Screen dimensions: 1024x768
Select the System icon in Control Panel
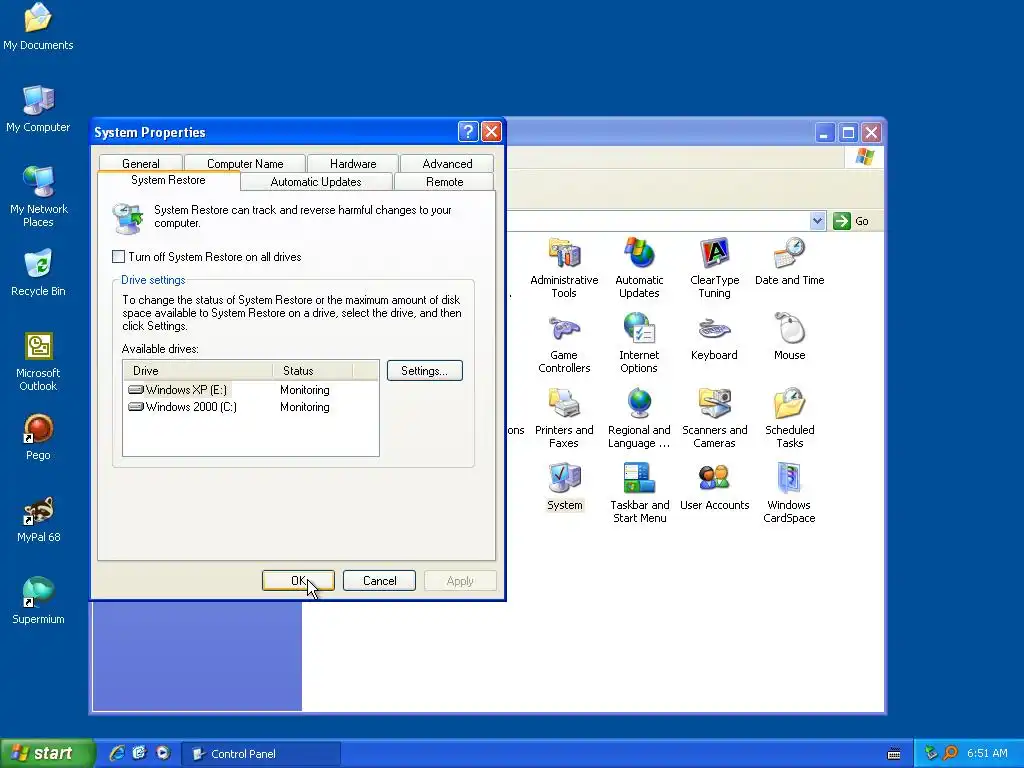coord(564,487)
